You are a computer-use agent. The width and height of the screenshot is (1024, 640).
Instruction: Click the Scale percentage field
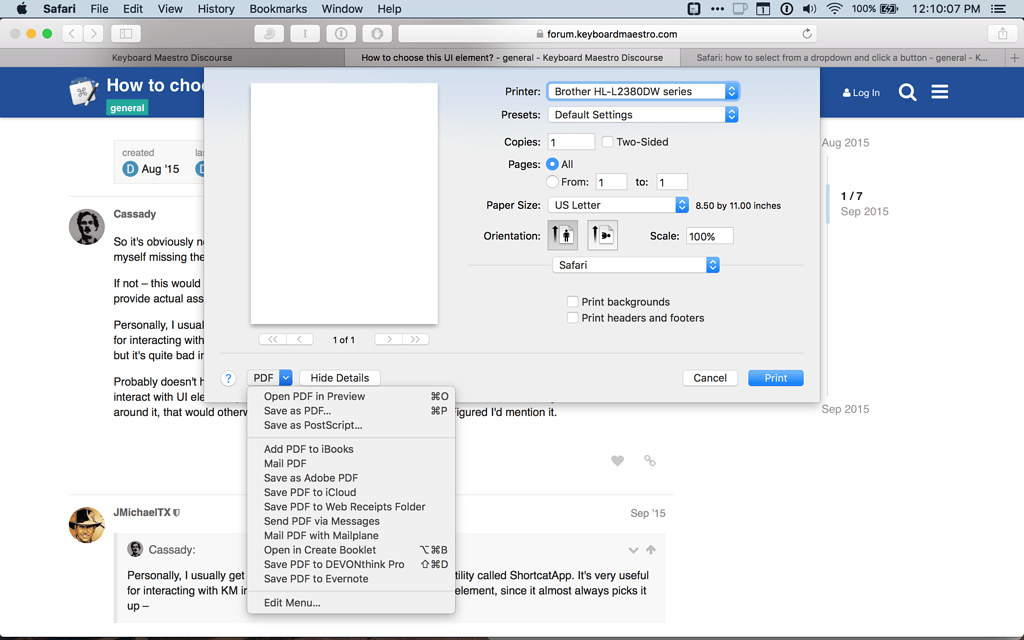tap(708, 237)
